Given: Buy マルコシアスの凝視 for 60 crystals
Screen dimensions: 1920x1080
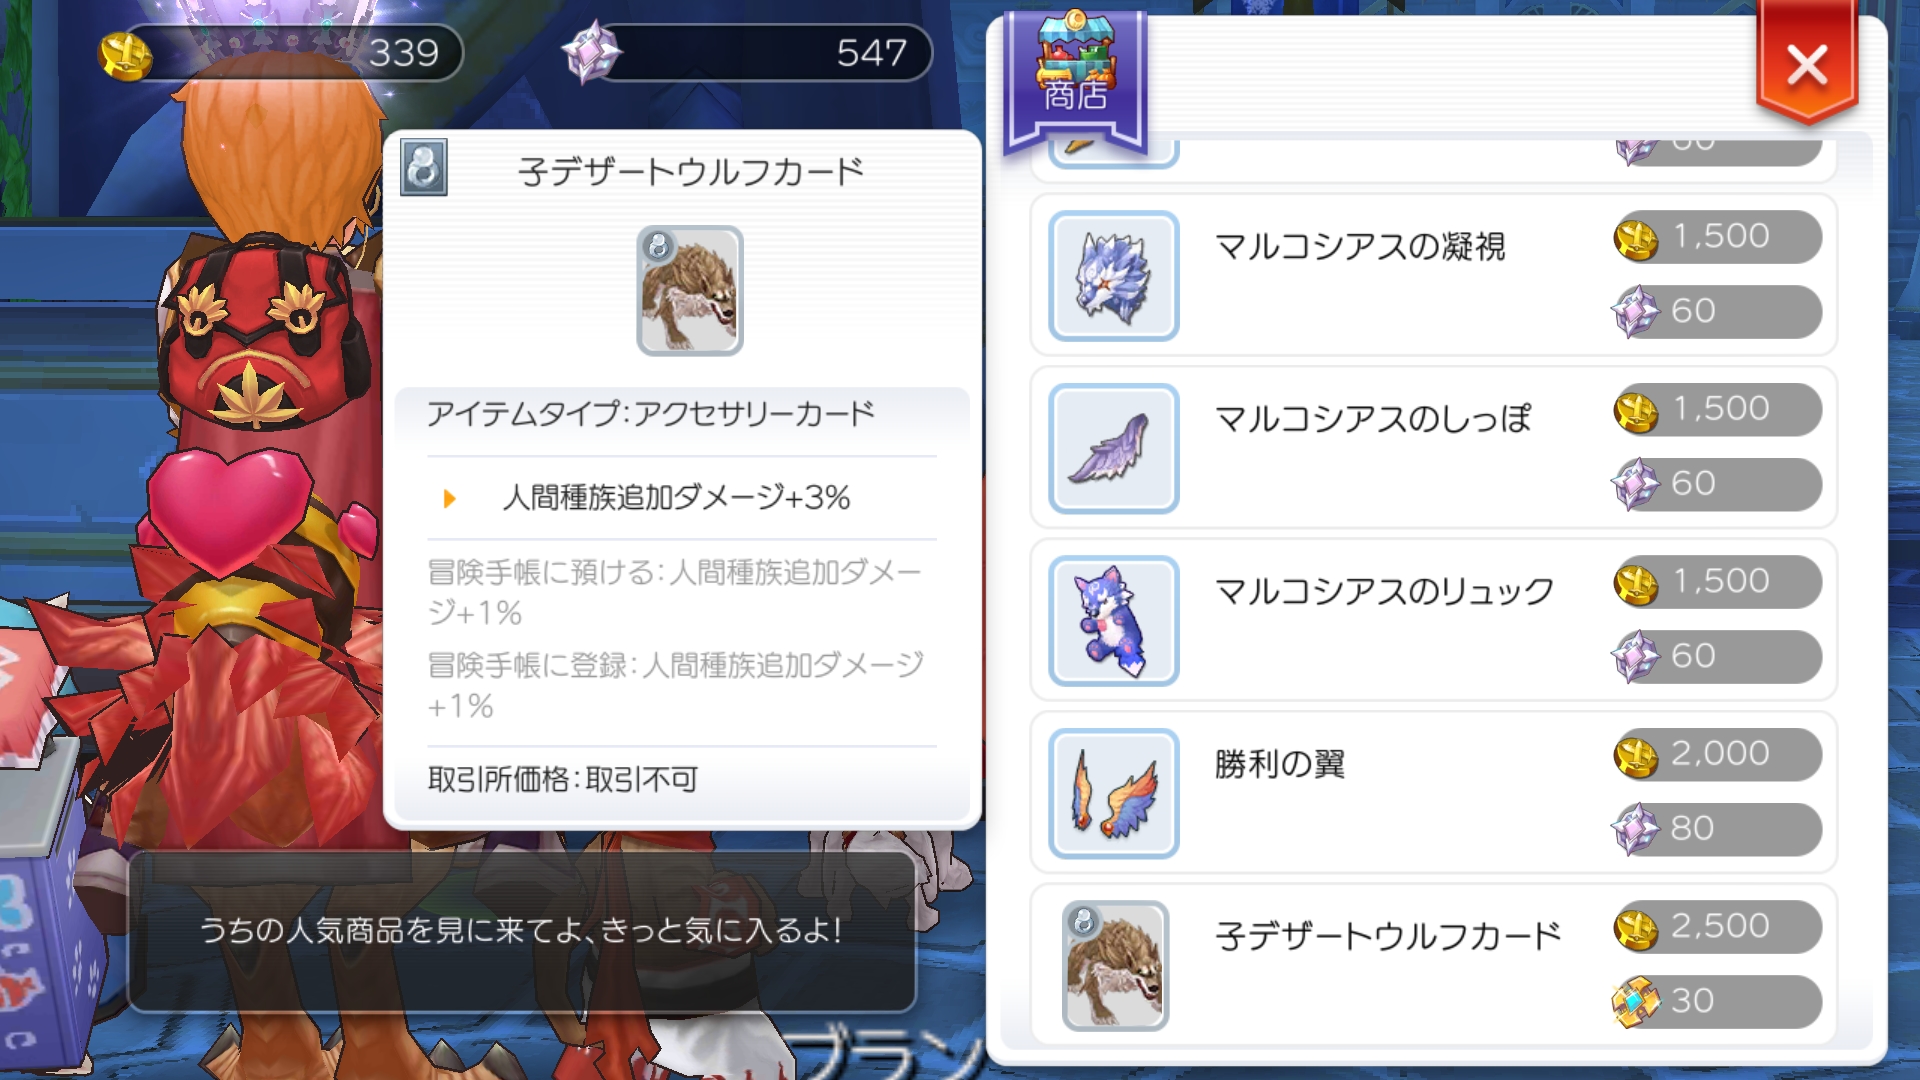Looking at the screenshot, I should pos(1717,312).
